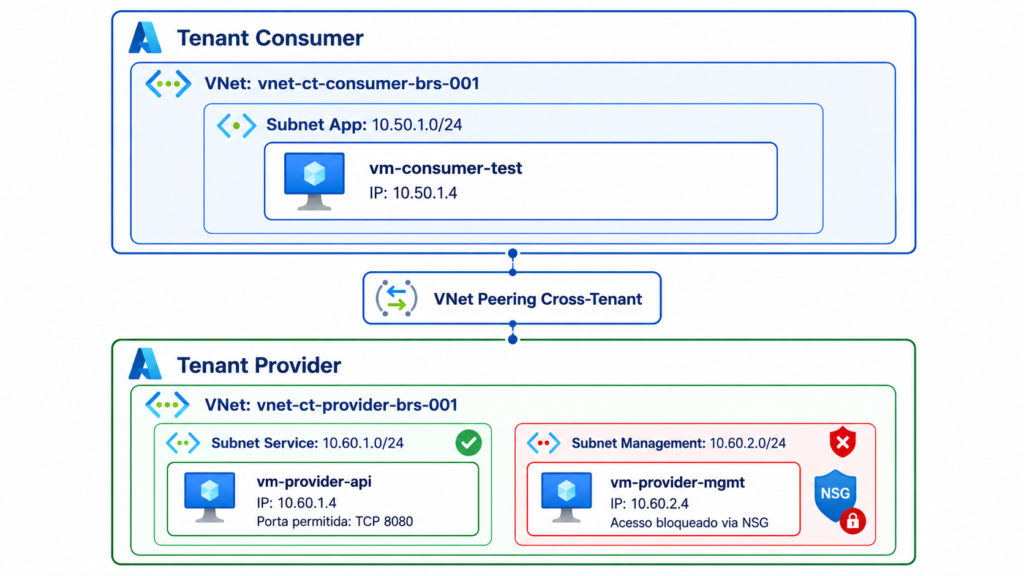This screenshot has height=576, width=1024.
Task: Click the blue NSG shield icon
Action: tap(835, 495)
